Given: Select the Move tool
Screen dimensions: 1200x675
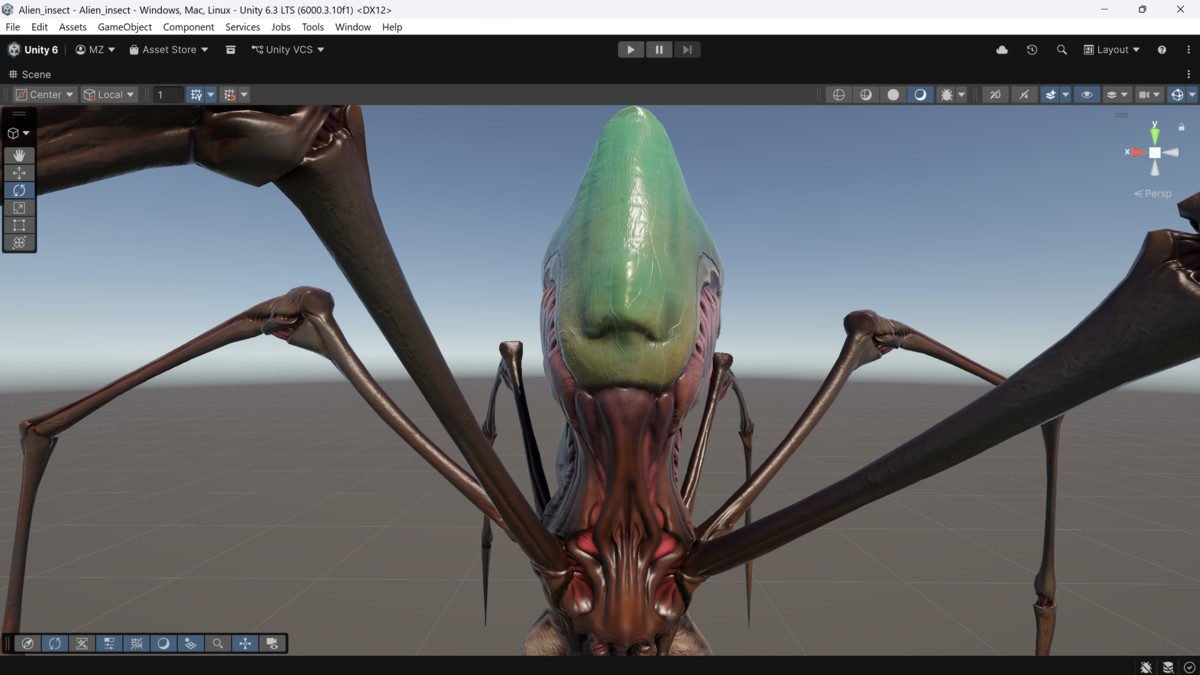Looking at the screenshot, I should point(19,172).
